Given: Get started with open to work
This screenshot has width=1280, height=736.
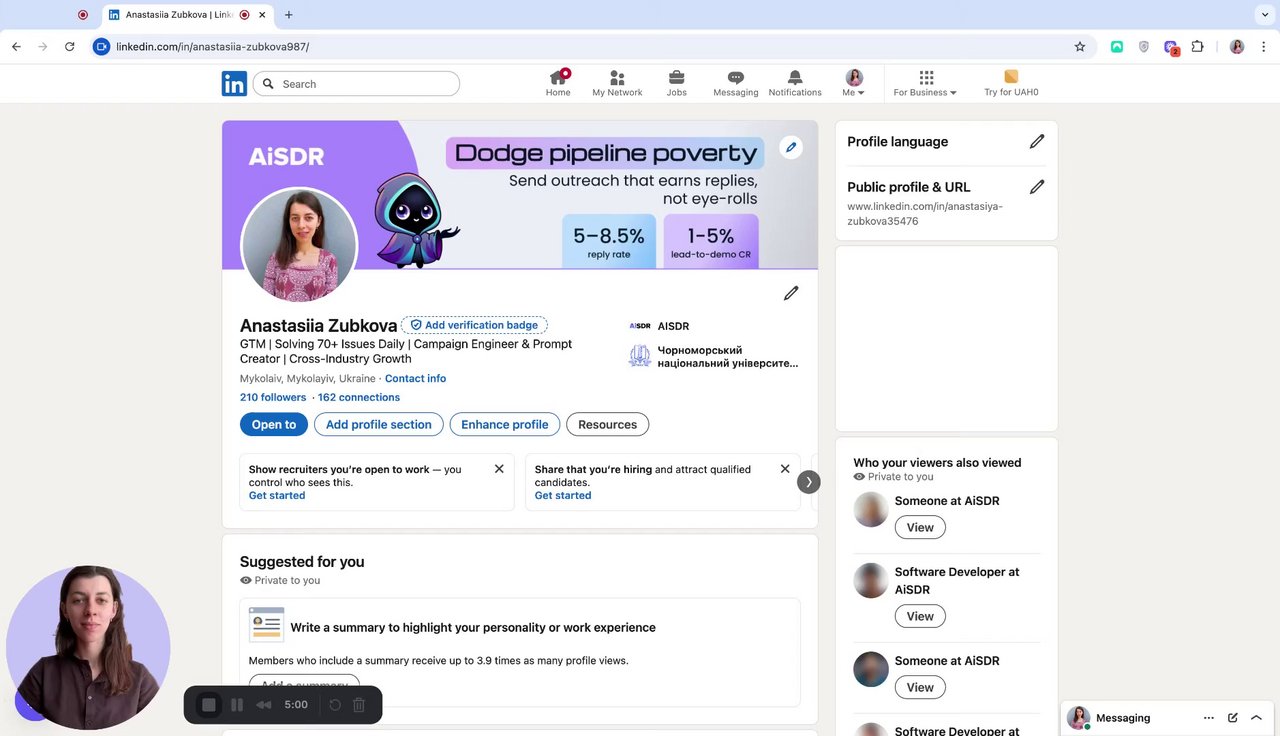Looking at the screenshot, I should [x=277, y=495].
